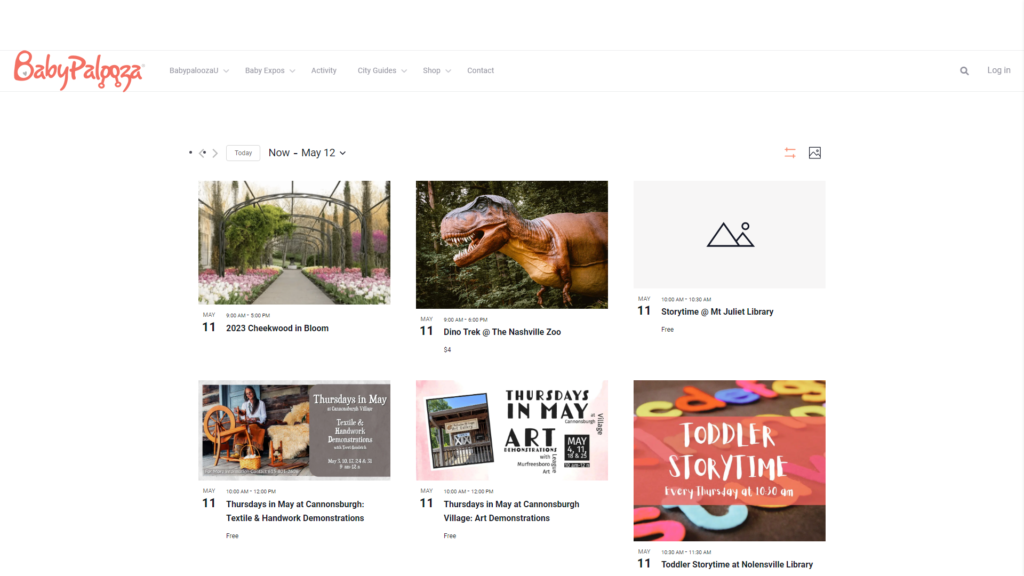The height and width of the screenshot is (576, 1024).
Task: Open the Now - May 12 date picker
Action: point(307,153)
